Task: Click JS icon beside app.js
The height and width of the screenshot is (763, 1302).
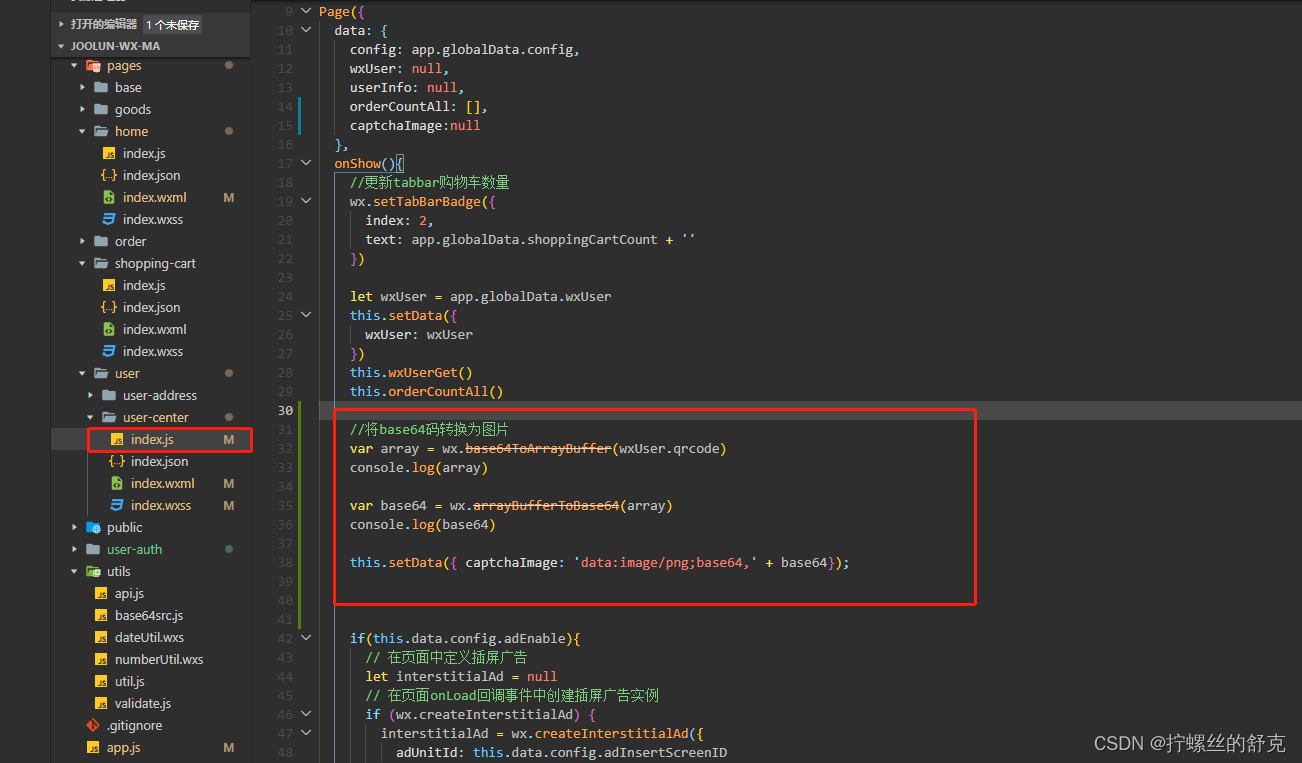Action: 94,748
